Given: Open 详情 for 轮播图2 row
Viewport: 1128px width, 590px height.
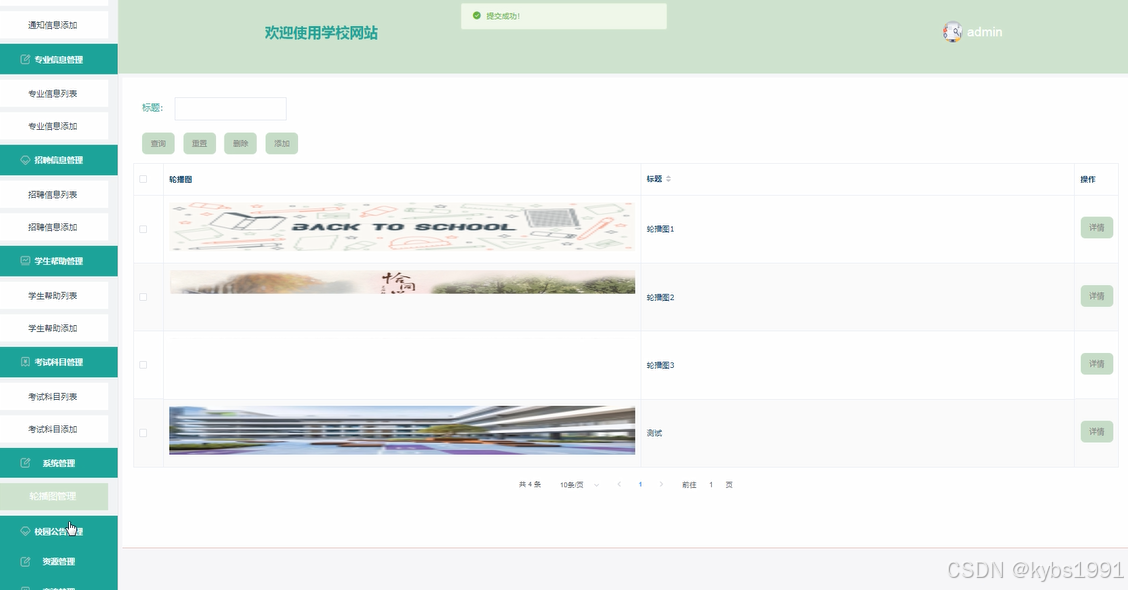Looking at the screenshot, I should coord(1096,296).
